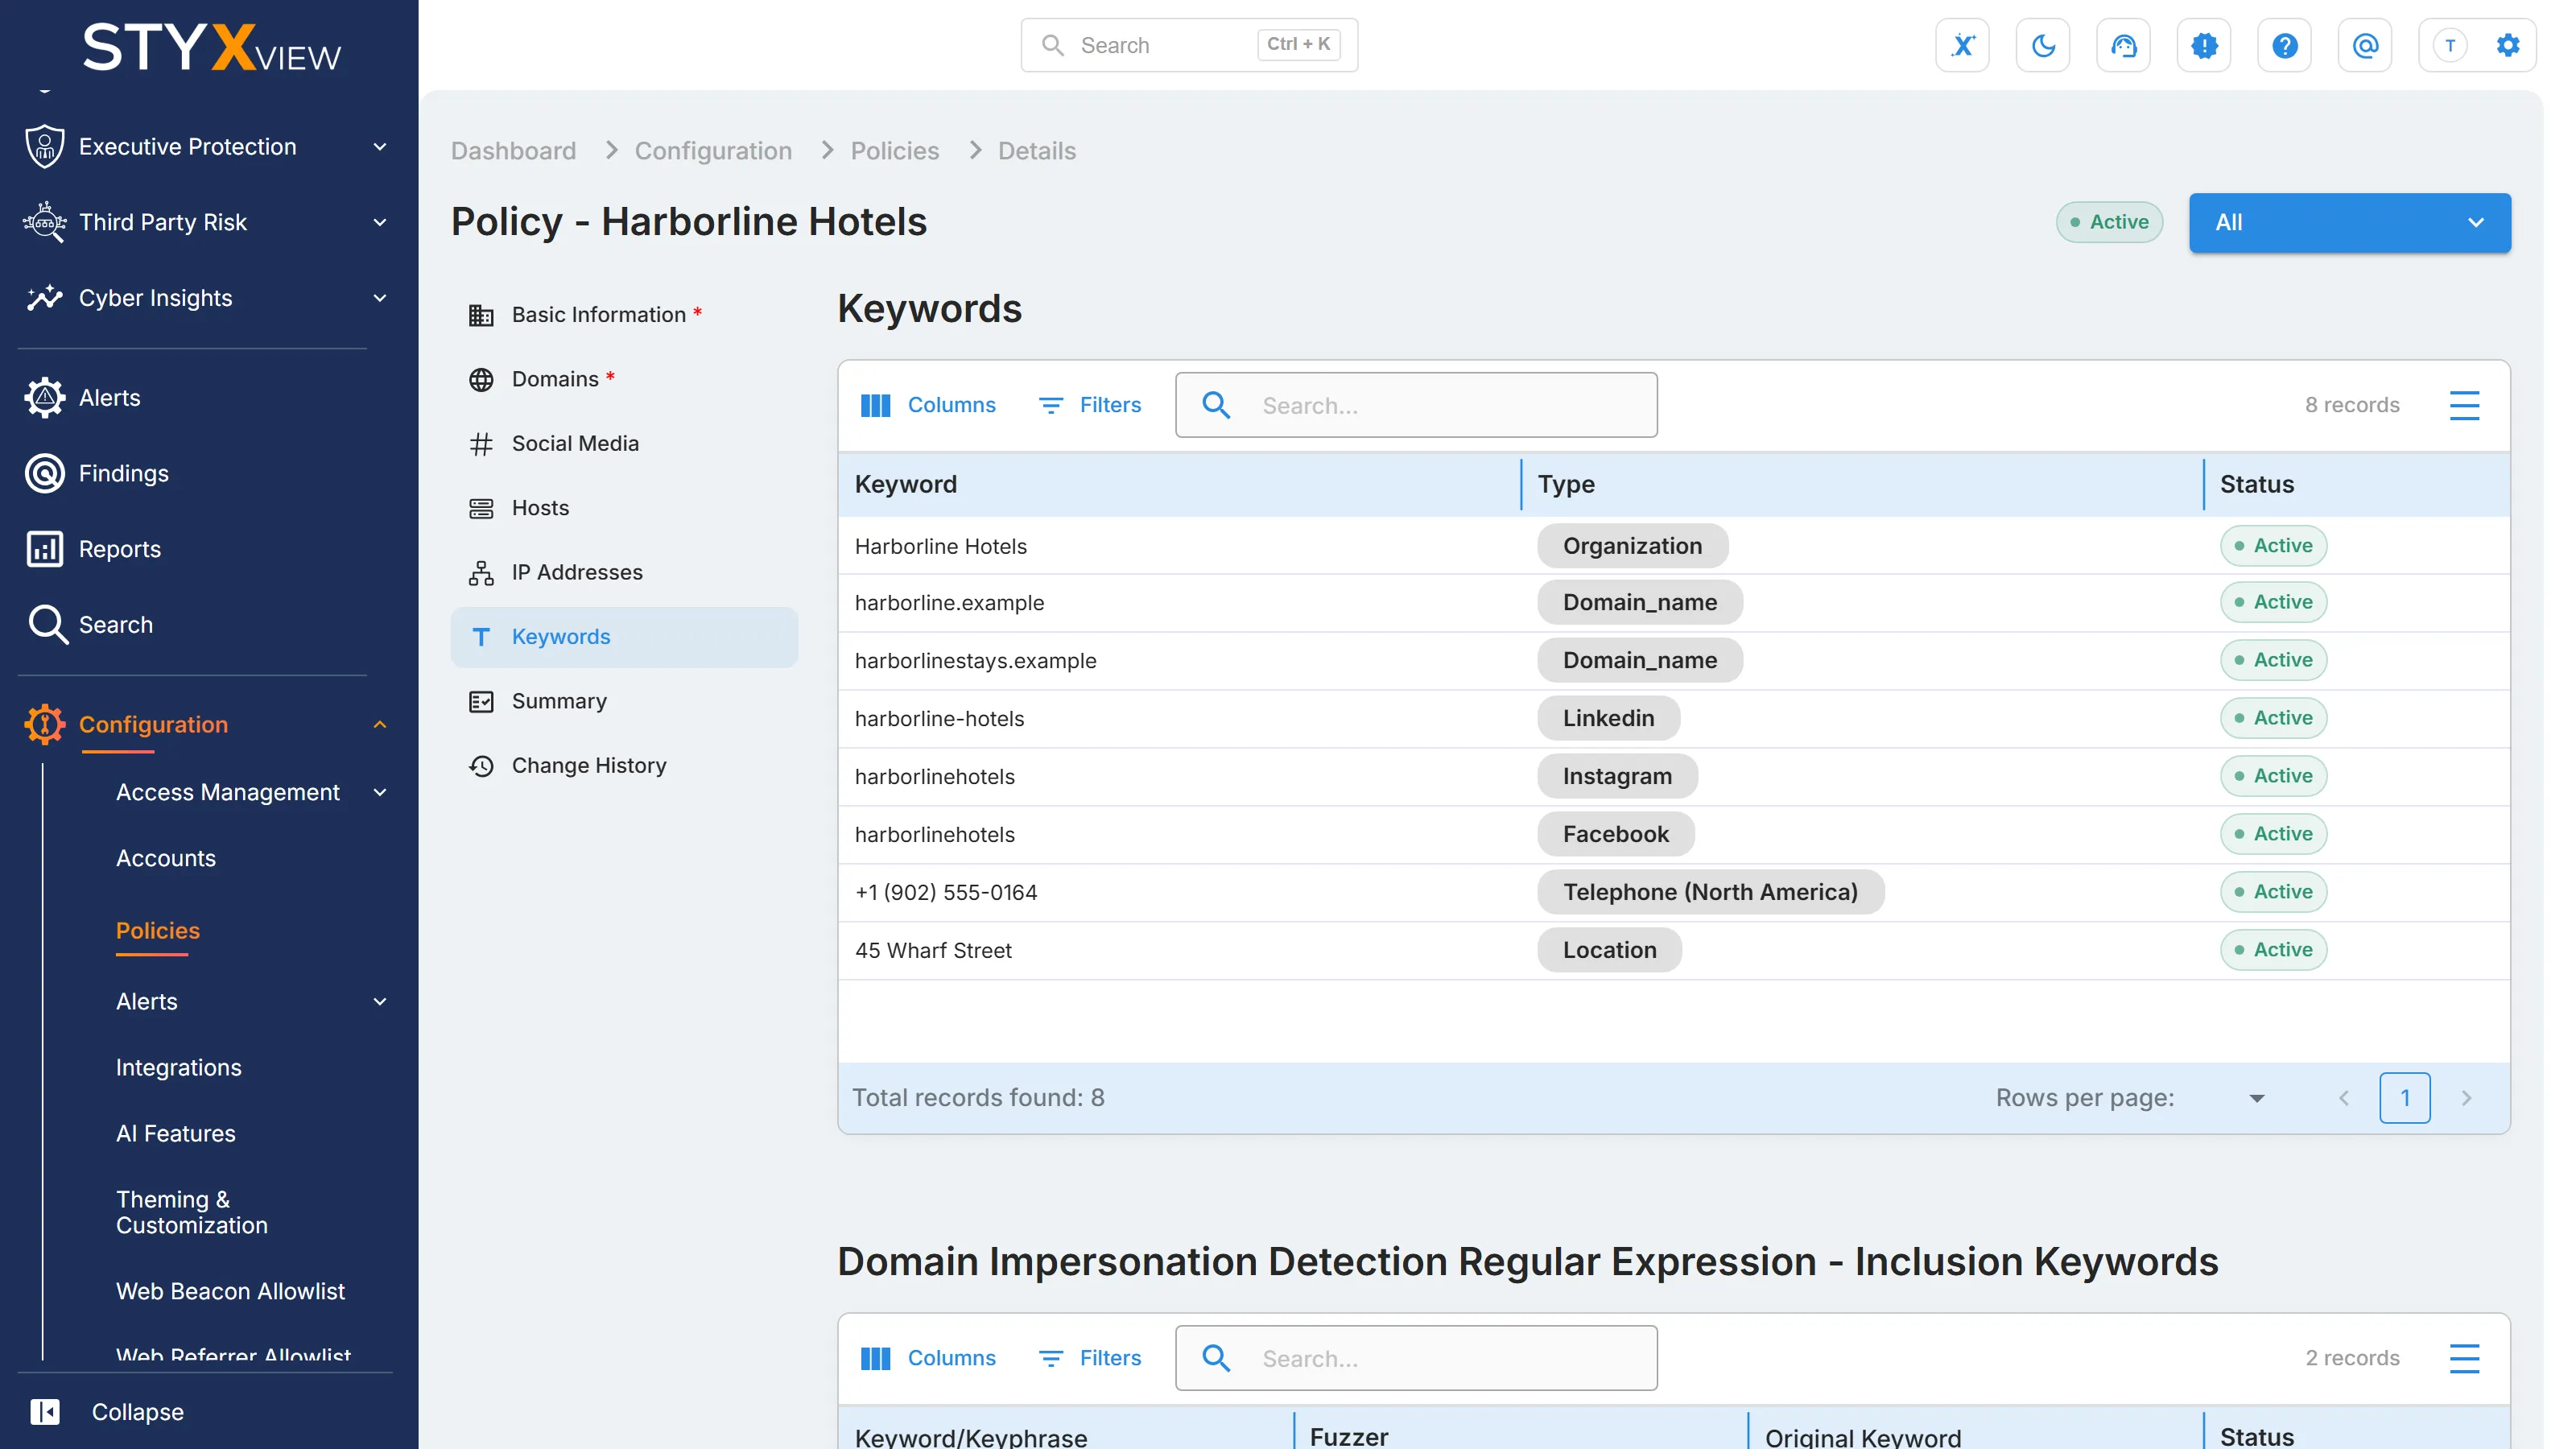
Task: Open the Change History tab
Action: tap(624, 765)
